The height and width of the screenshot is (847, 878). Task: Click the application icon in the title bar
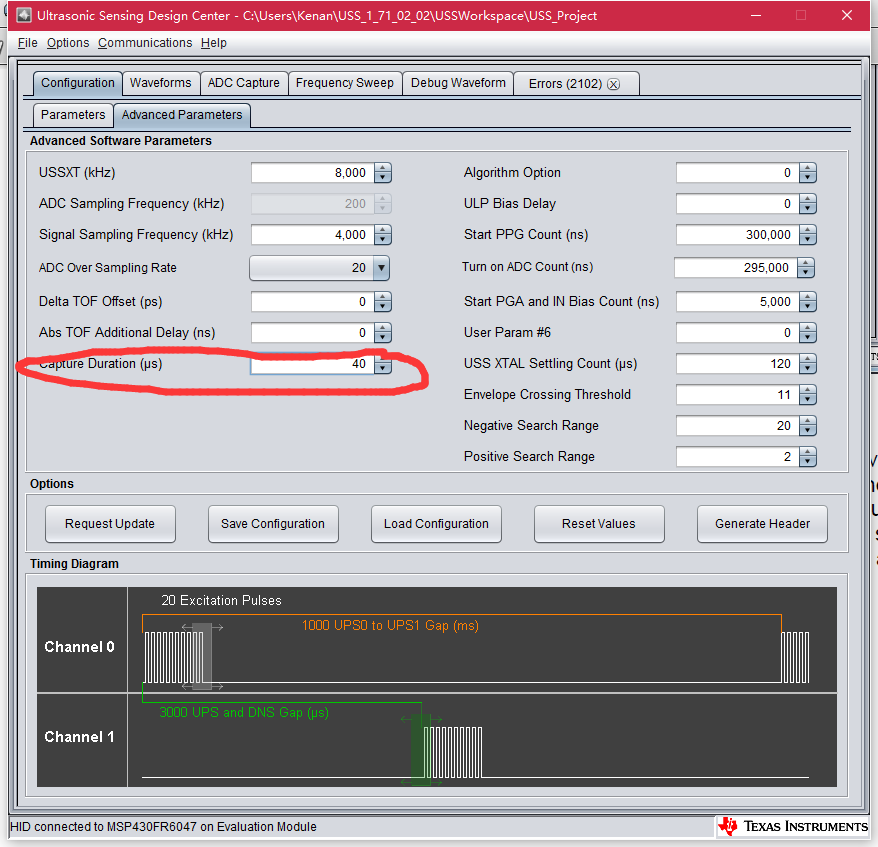[x=24, y=15]
